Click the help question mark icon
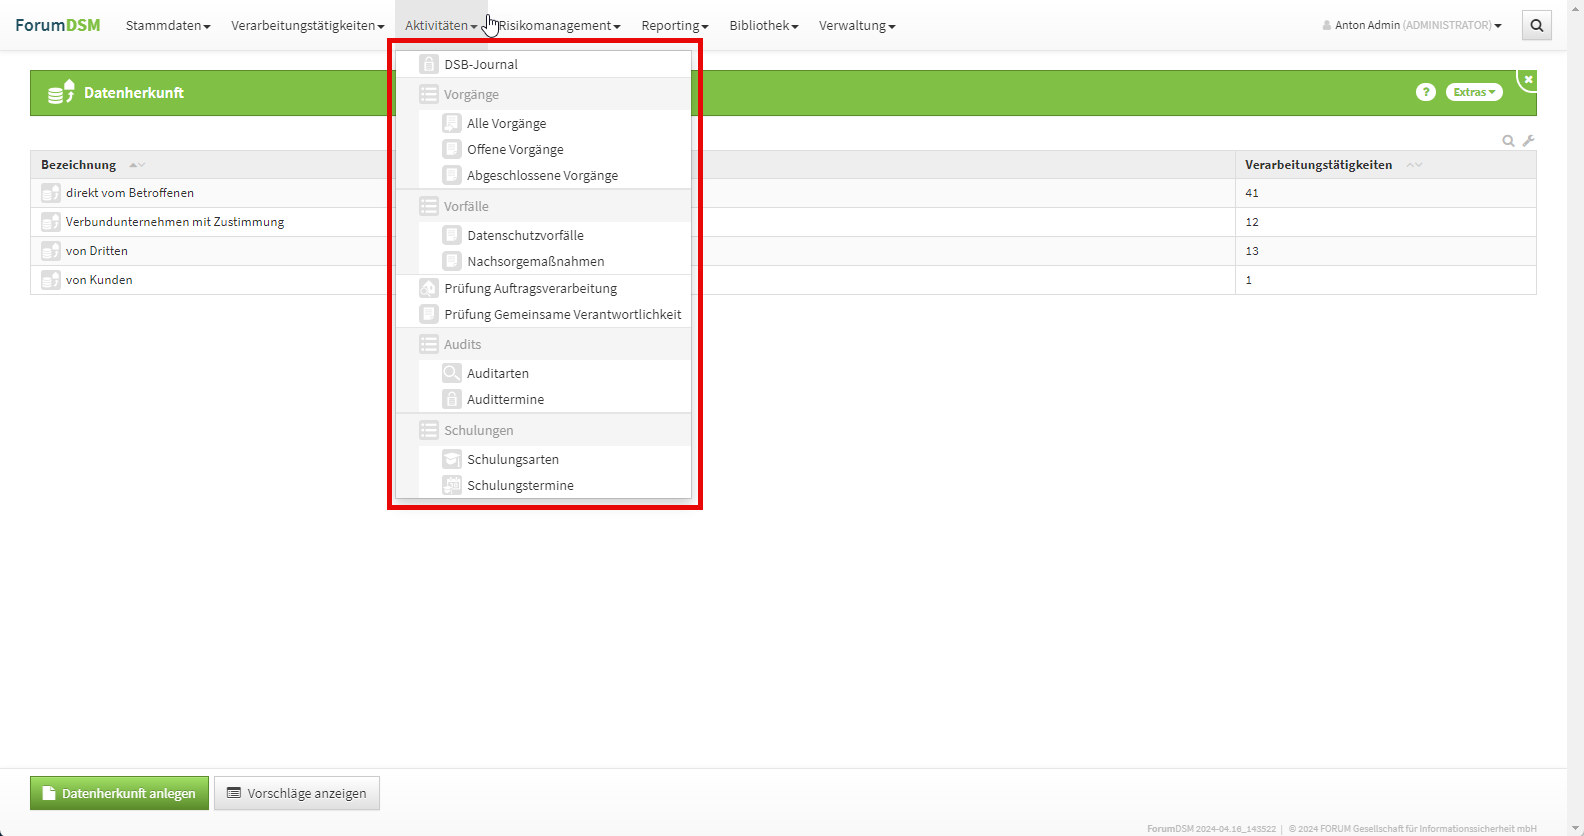The image size is (1584, 836). click(1425, 92)
